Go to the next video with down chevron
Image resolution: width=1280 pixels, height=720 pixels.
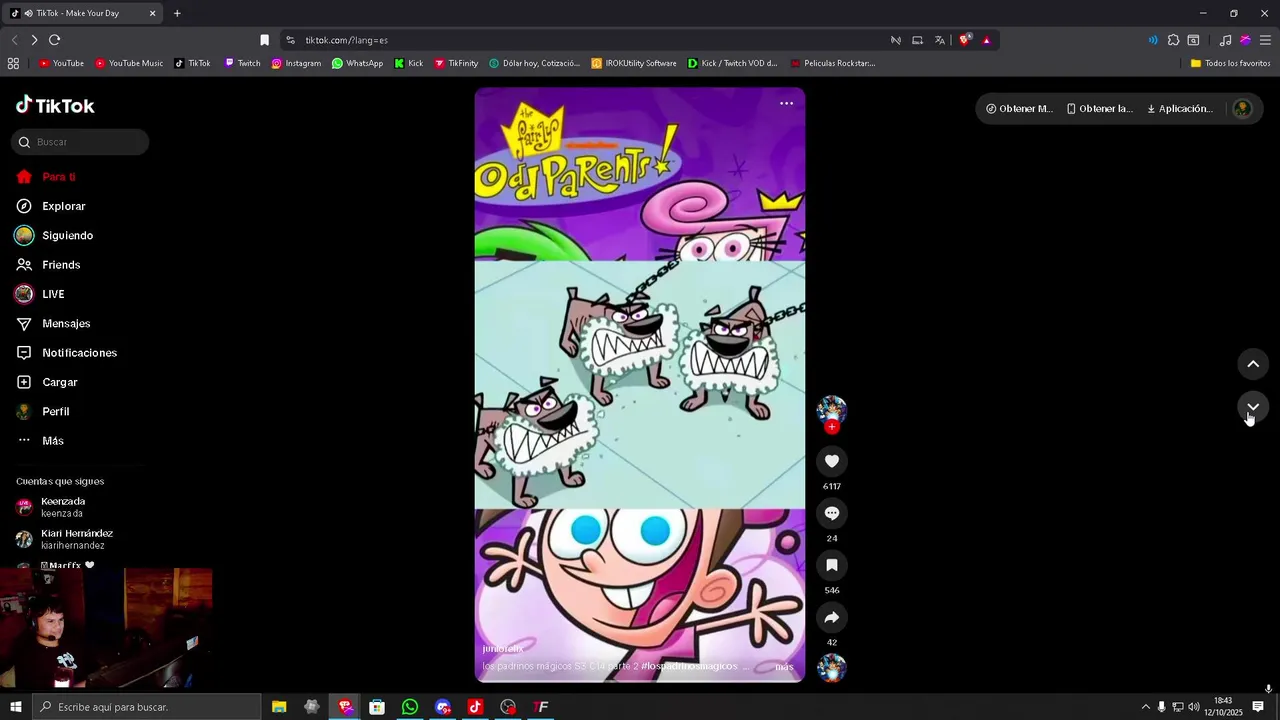1253,407
